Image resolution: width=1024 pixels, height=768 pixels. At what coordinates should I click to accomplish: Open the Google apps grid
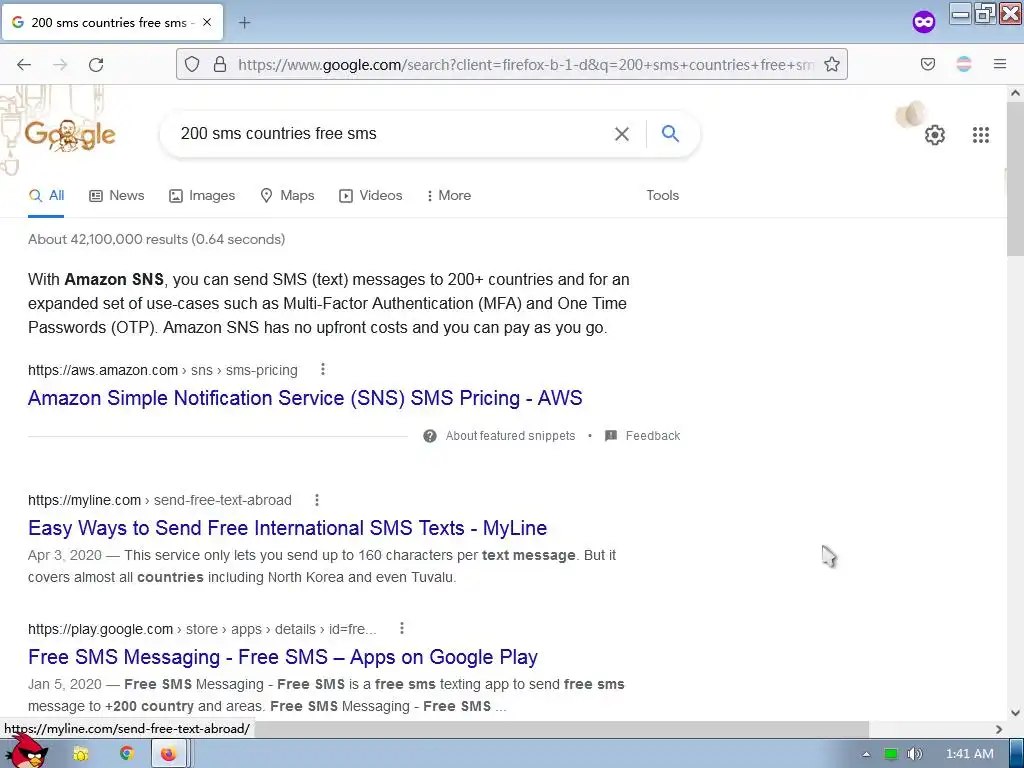980,135
